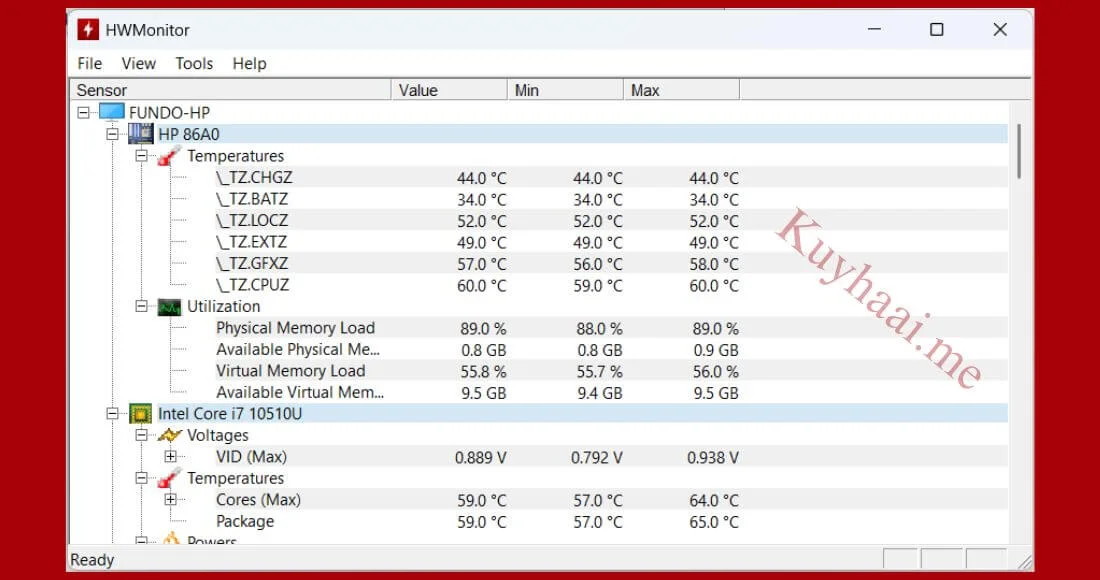Click the HP 86A0 motherboard icon
The width and height of the screenshot is (1100, 580).
(x=141, y=134)
